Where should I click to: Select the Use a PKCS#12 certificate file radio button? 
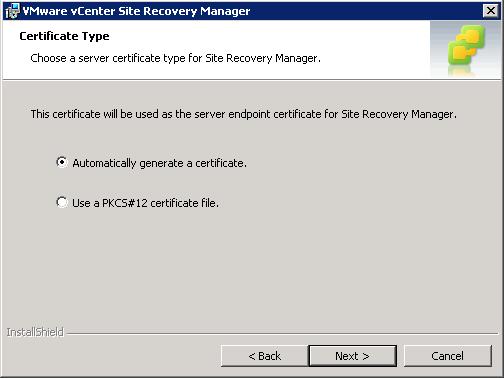[62, 202]
